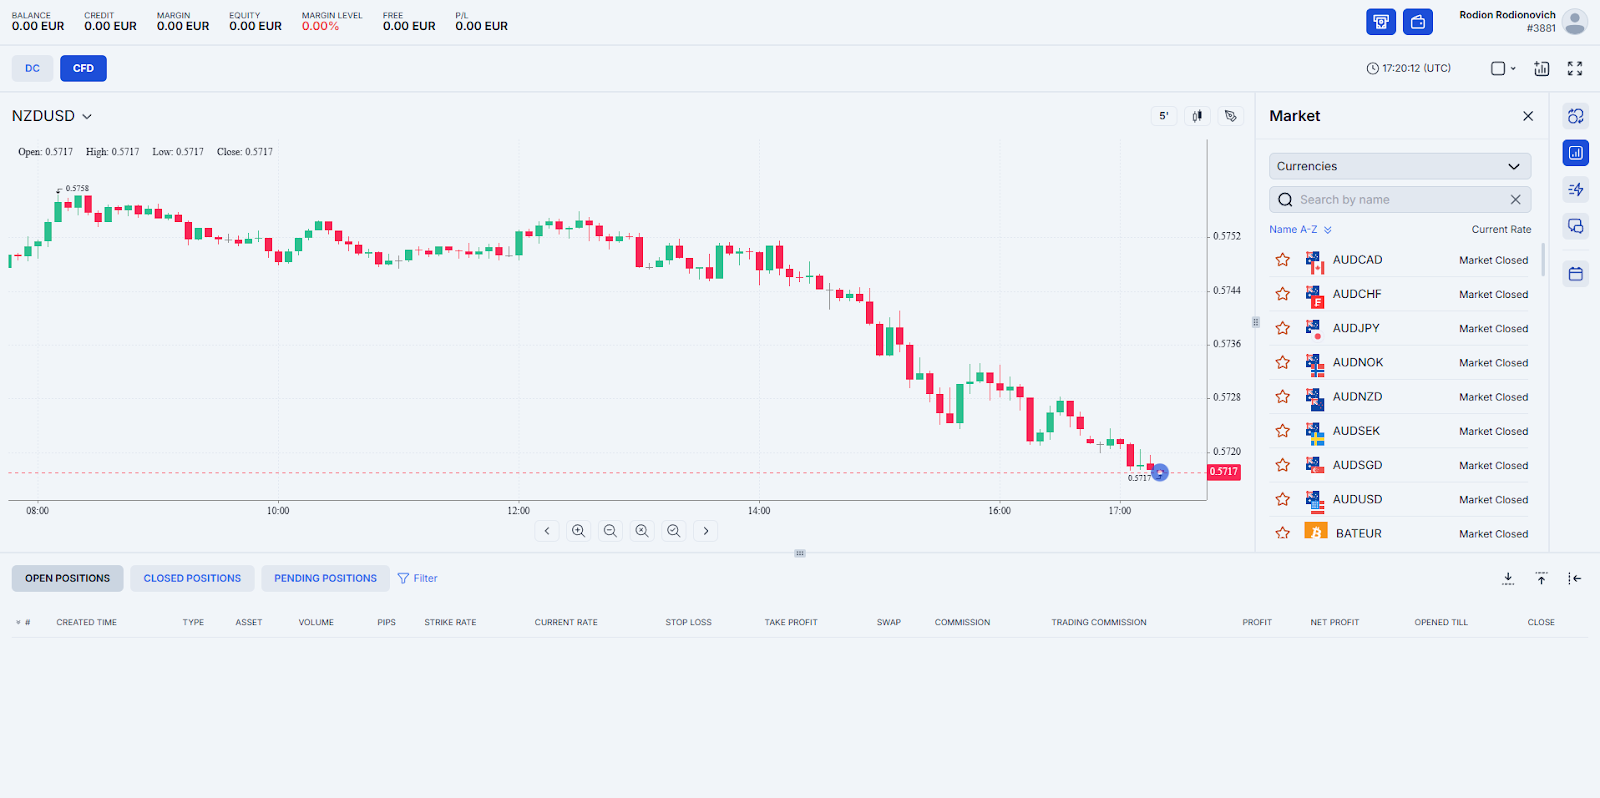
Task: Switch to the Pending Positions tab
Action: click(x=325, y=578)
